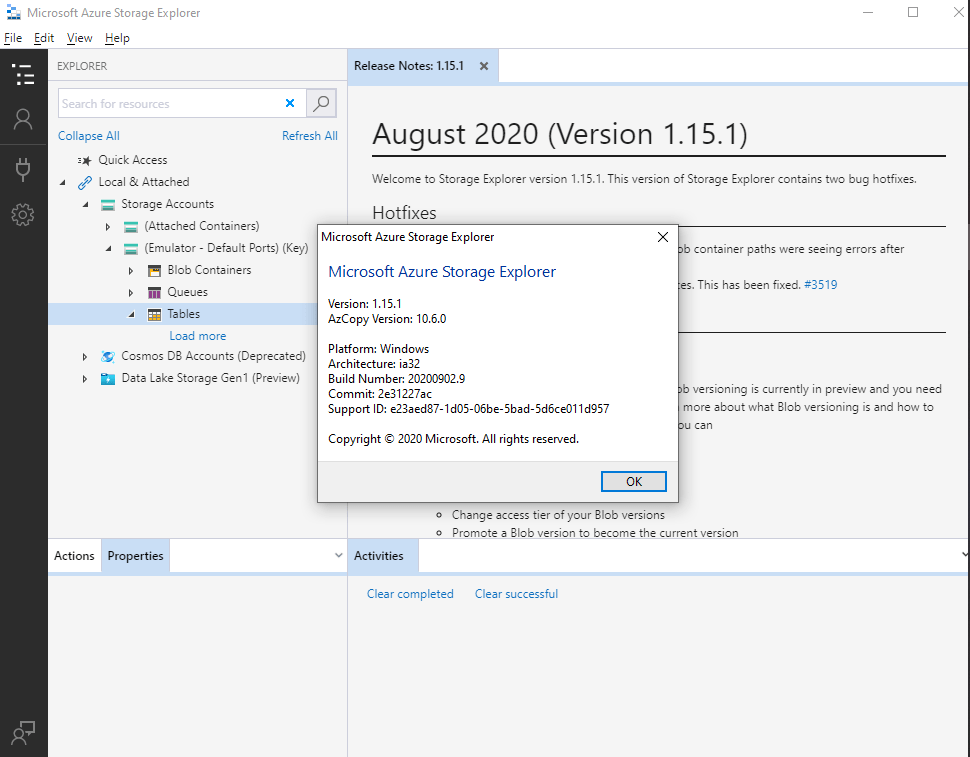Click the Tables grid icon
The height and width of the screenshot is (757, 970).
click(154, 315)
